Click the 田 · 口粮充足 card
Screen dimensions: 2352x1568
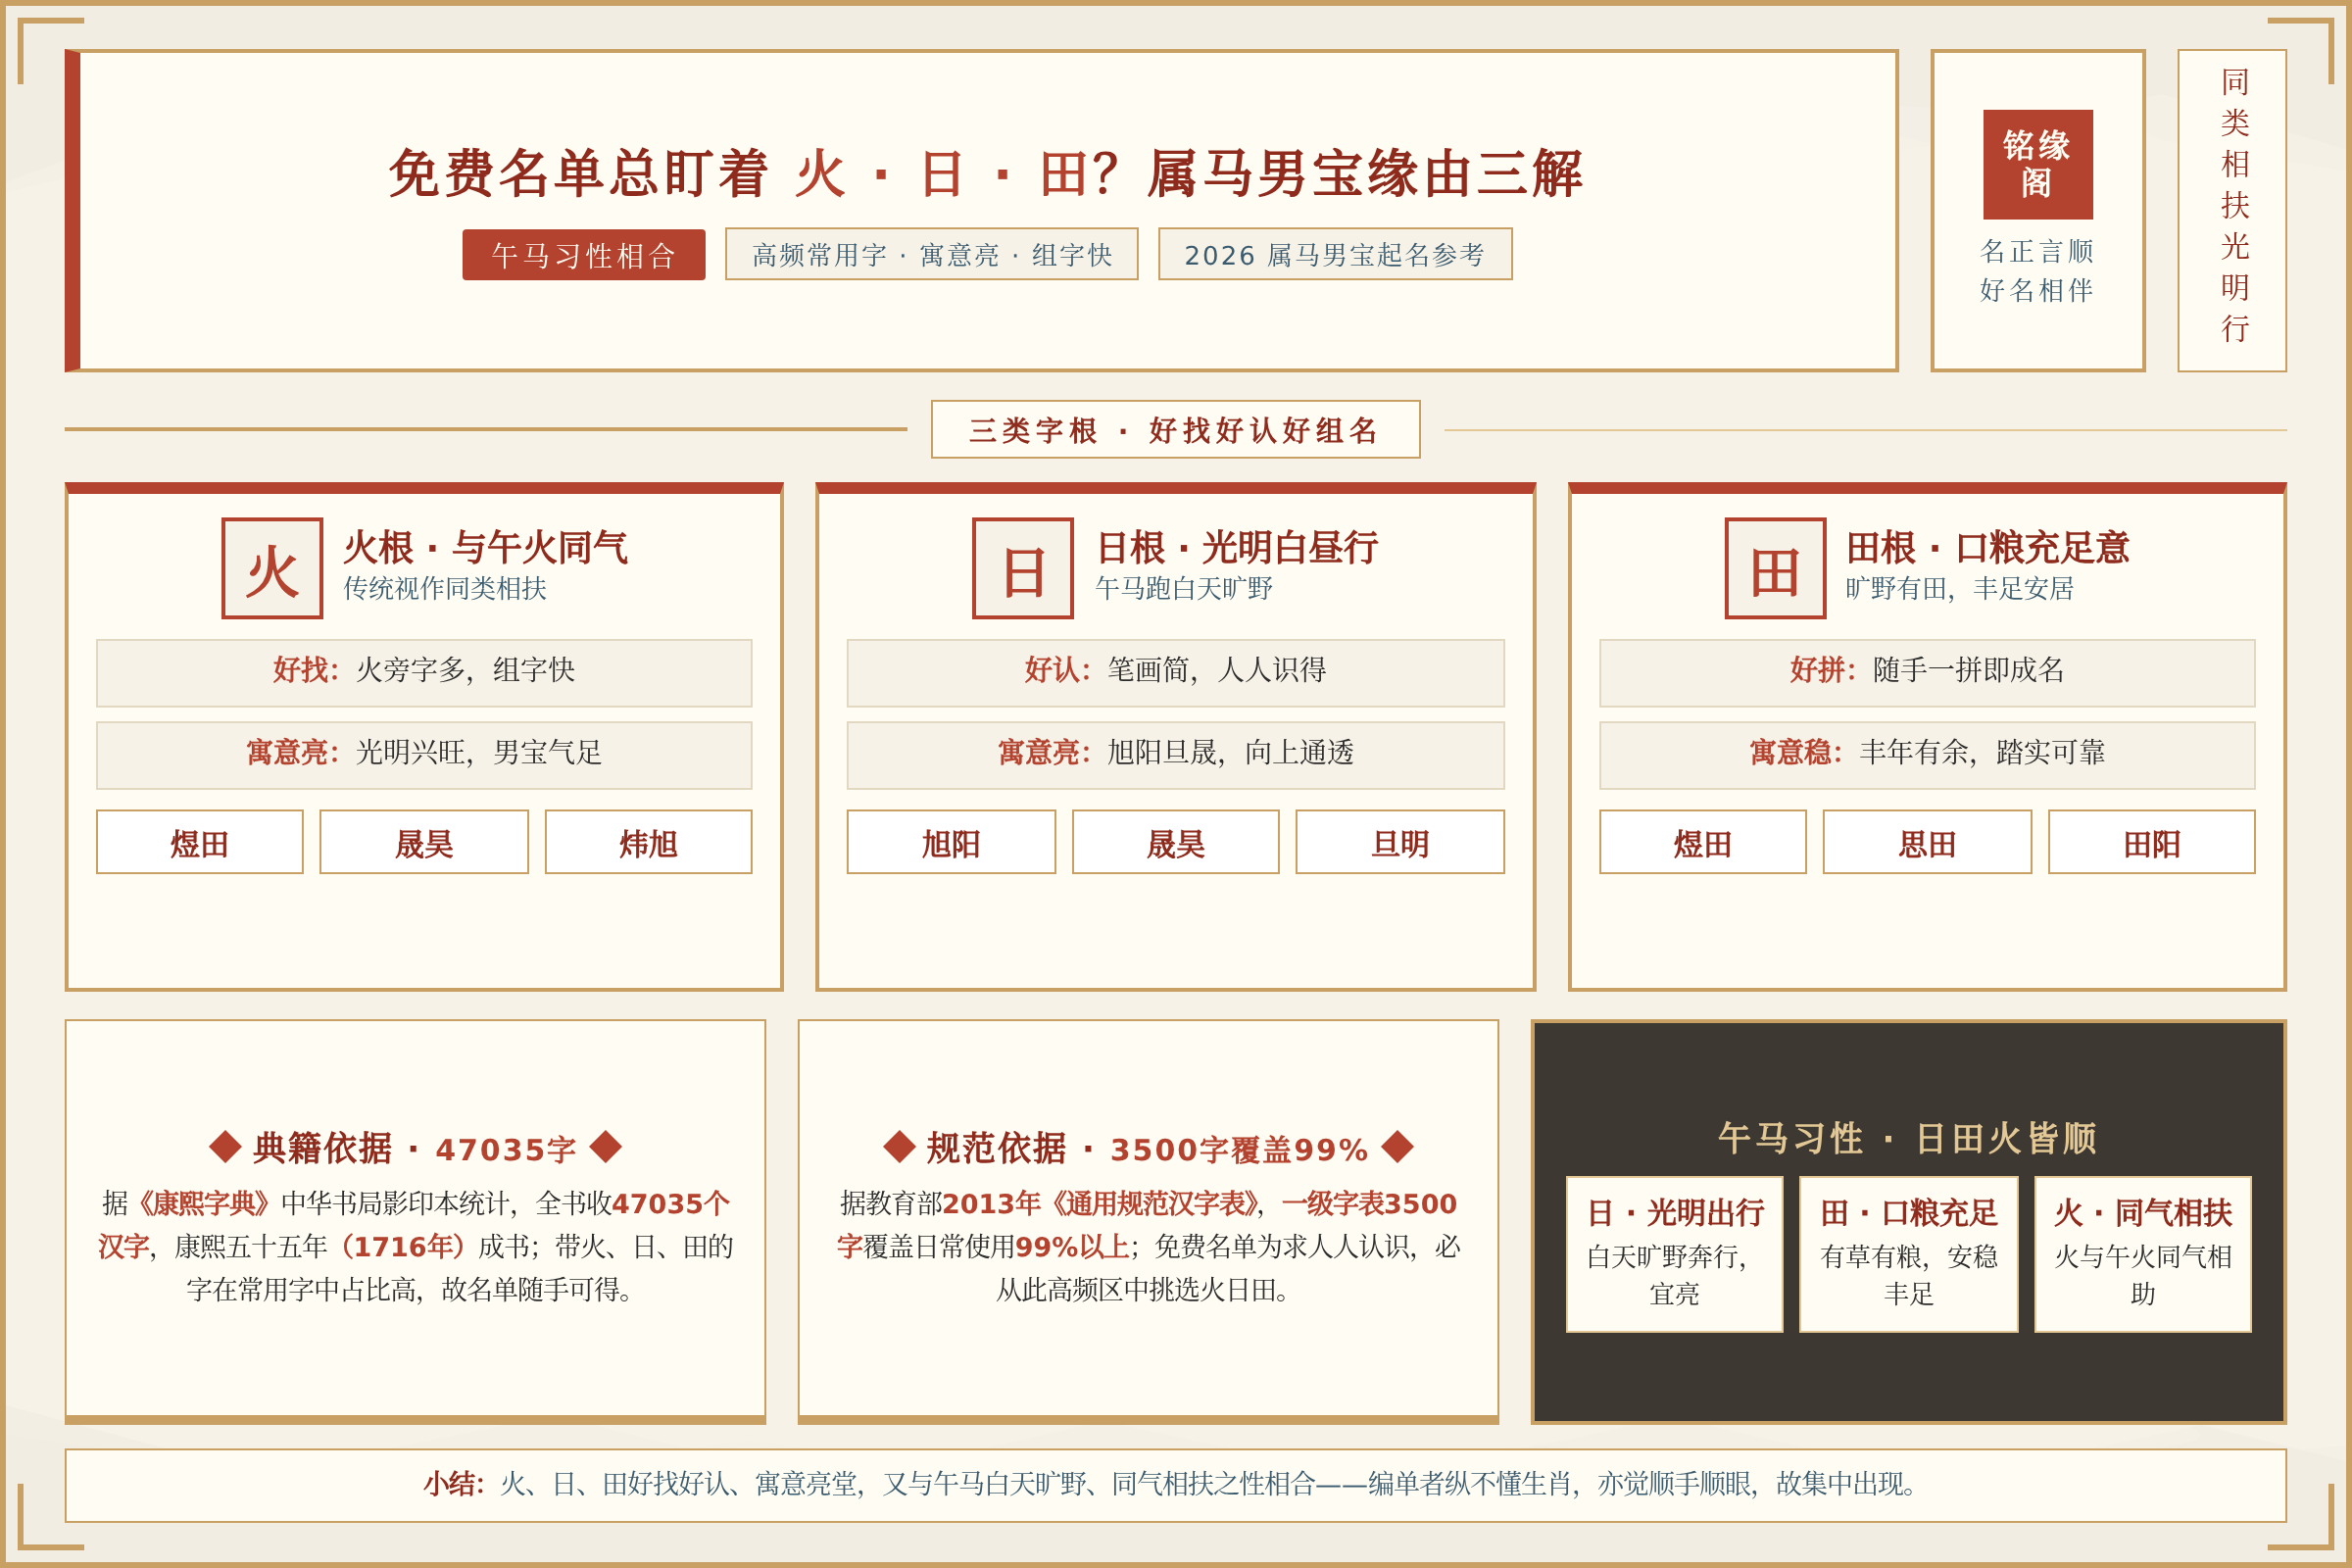[1908, 1254]
